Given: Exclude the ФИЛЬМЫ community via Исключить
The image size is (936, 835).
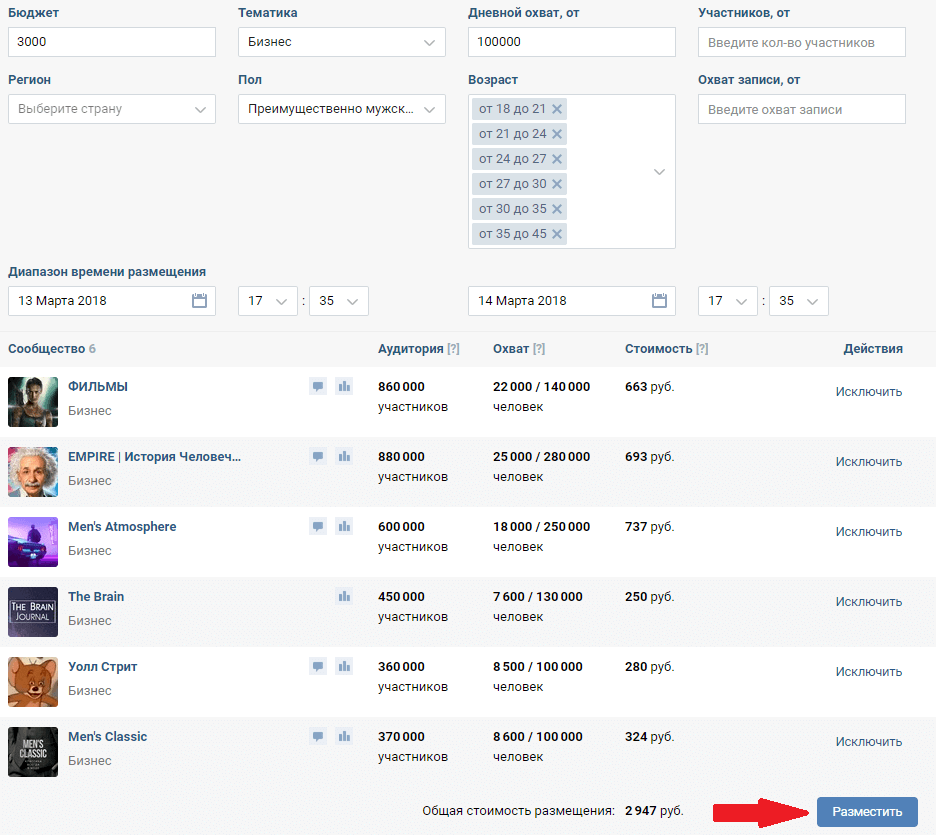Looking at the screenshot, I should (x=868, y=392).
